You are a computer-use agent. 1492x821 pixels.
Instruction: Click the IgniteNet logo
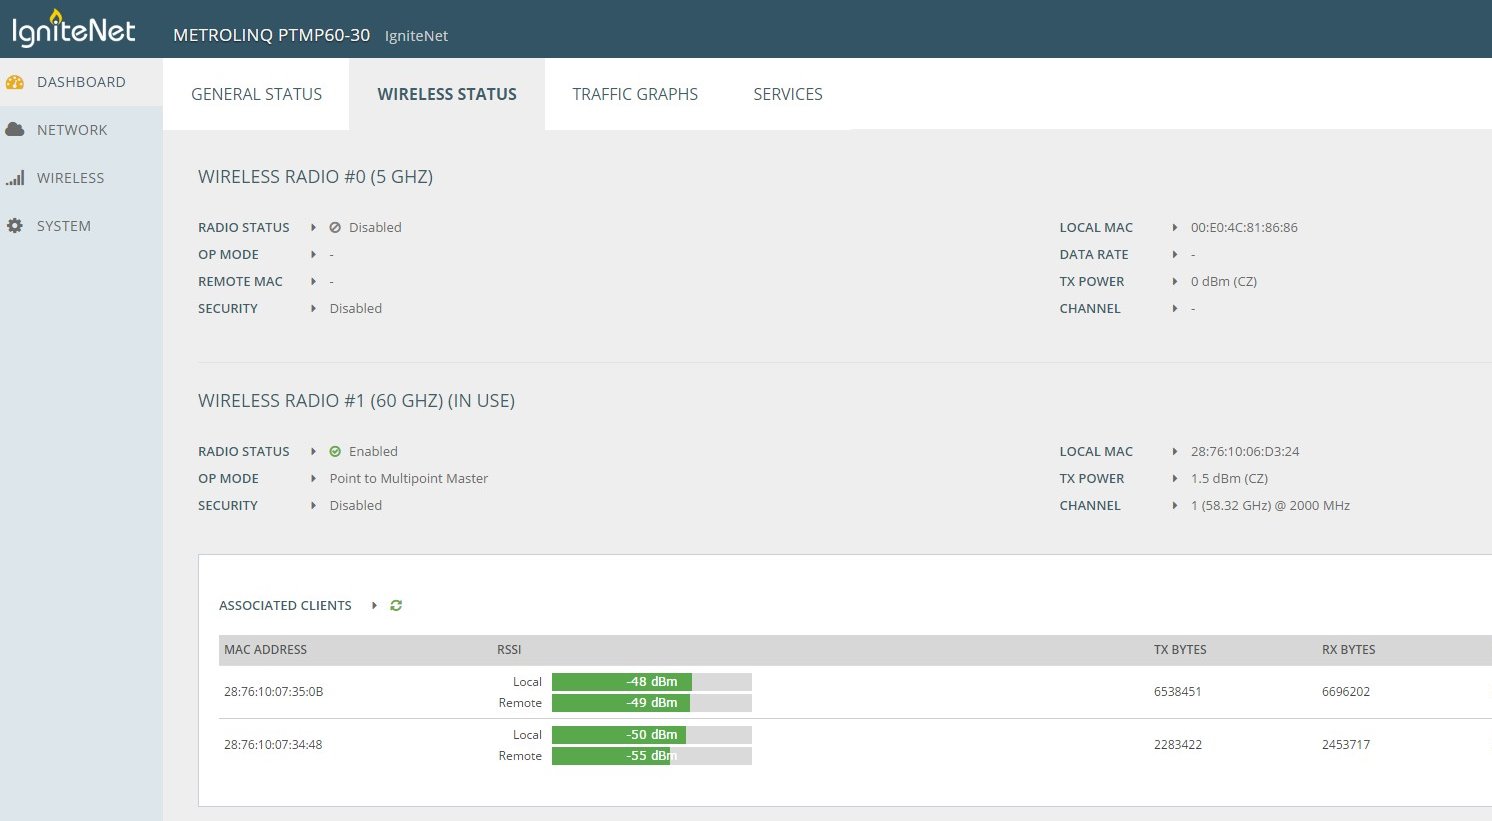(x=73, y=29)
